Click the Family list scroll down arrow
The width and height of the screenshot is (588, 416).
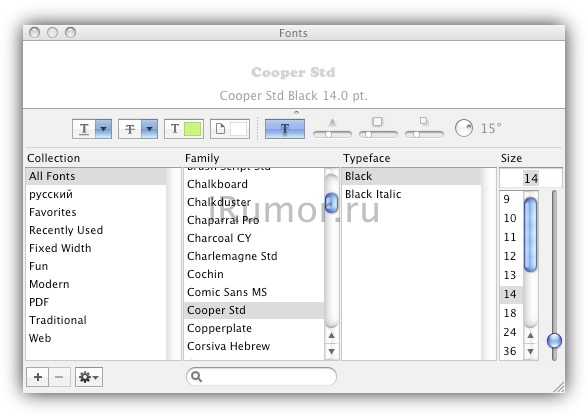point(332,351)
